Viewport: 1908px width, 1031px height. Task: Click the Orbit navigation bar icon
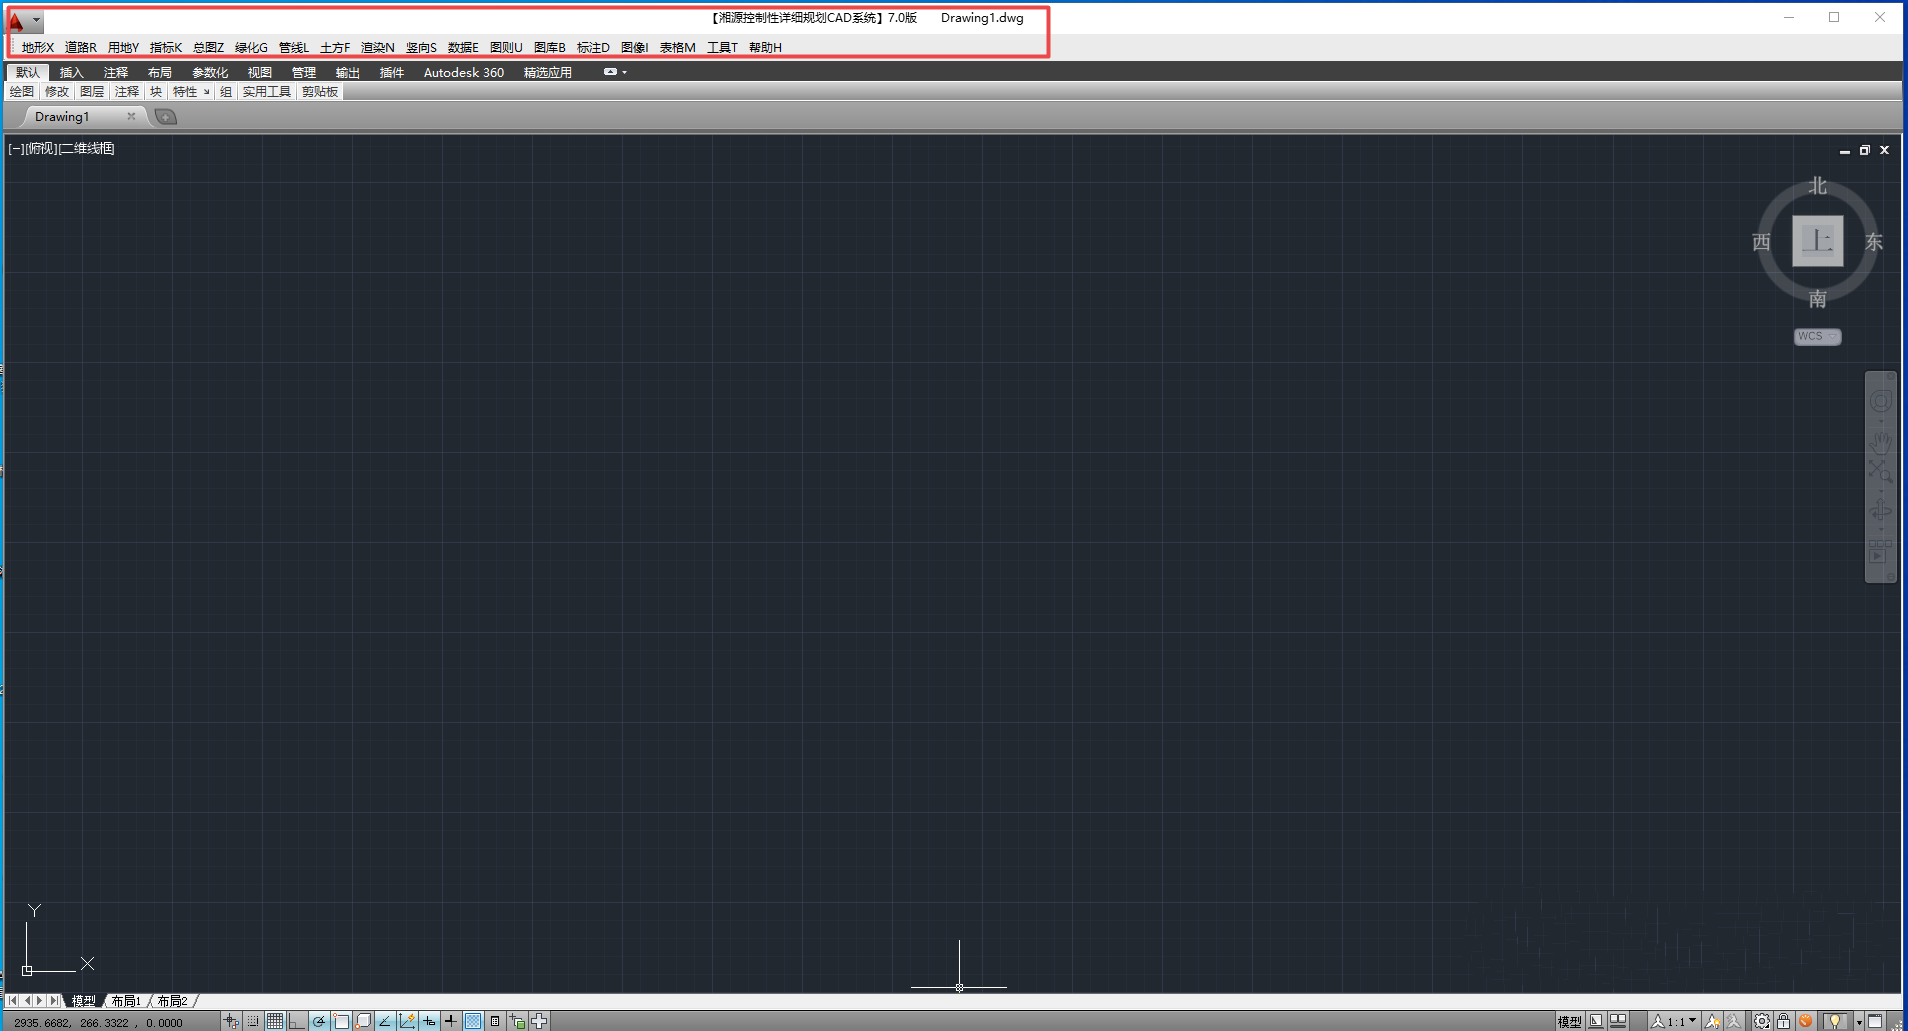tap(1880, 511)
